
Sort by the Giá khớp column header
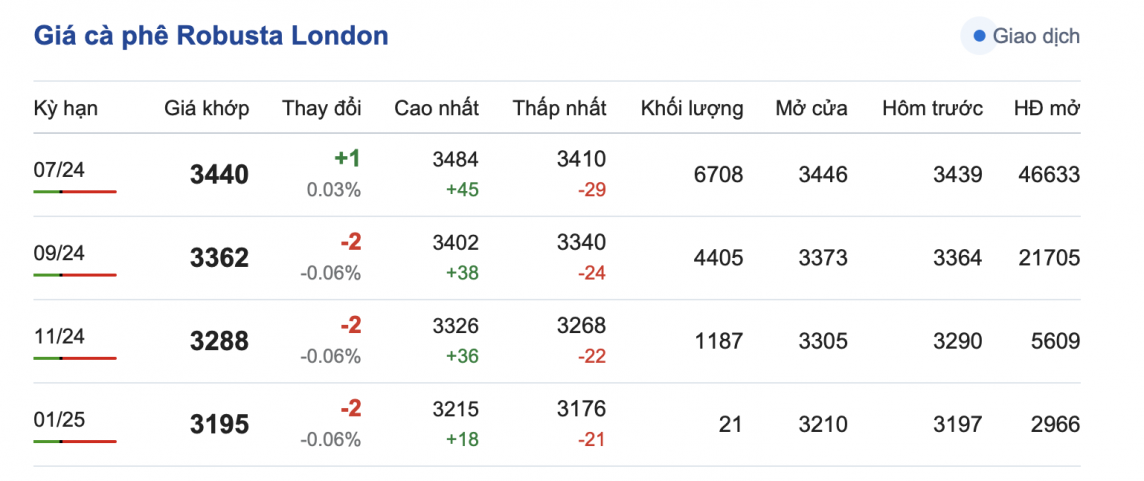(207, 108)
